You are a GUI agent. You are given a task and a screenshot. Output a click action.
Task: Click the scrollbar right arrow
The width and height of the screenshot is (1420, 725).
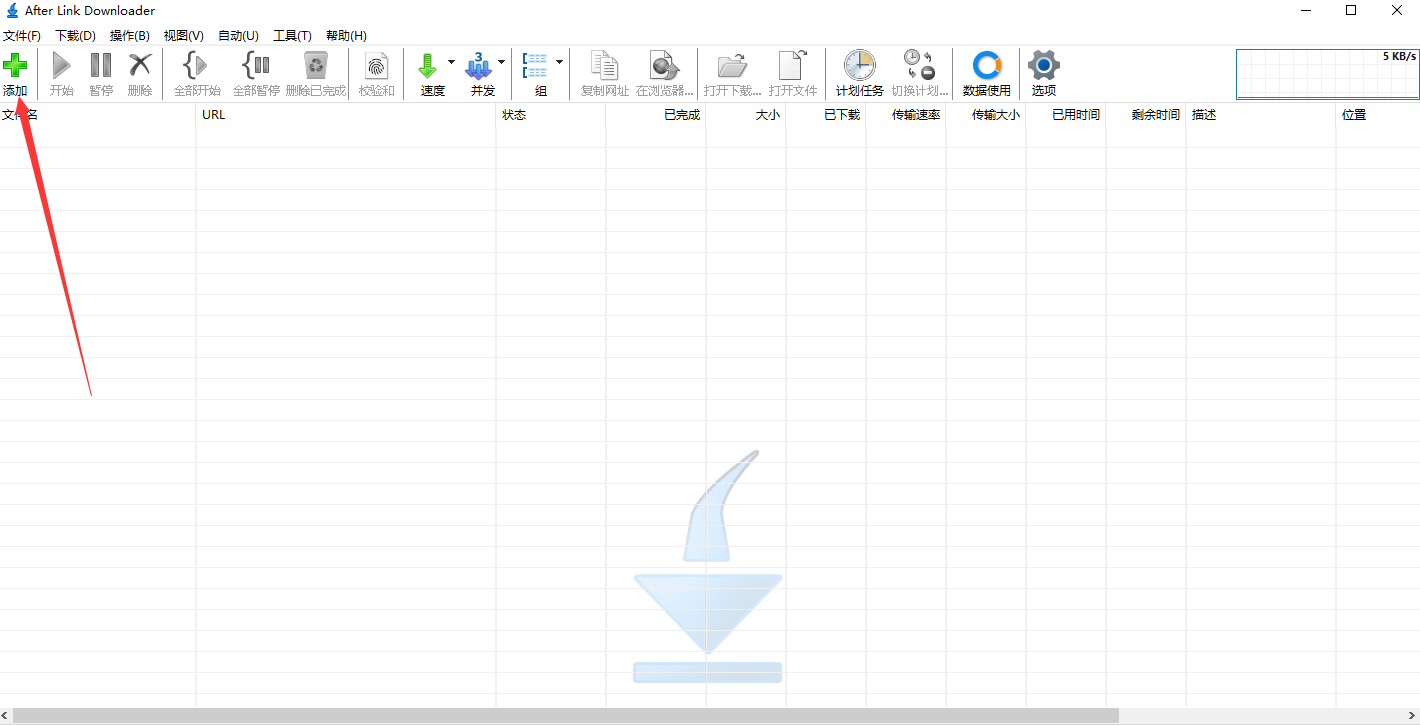(x=1413, y=716)
